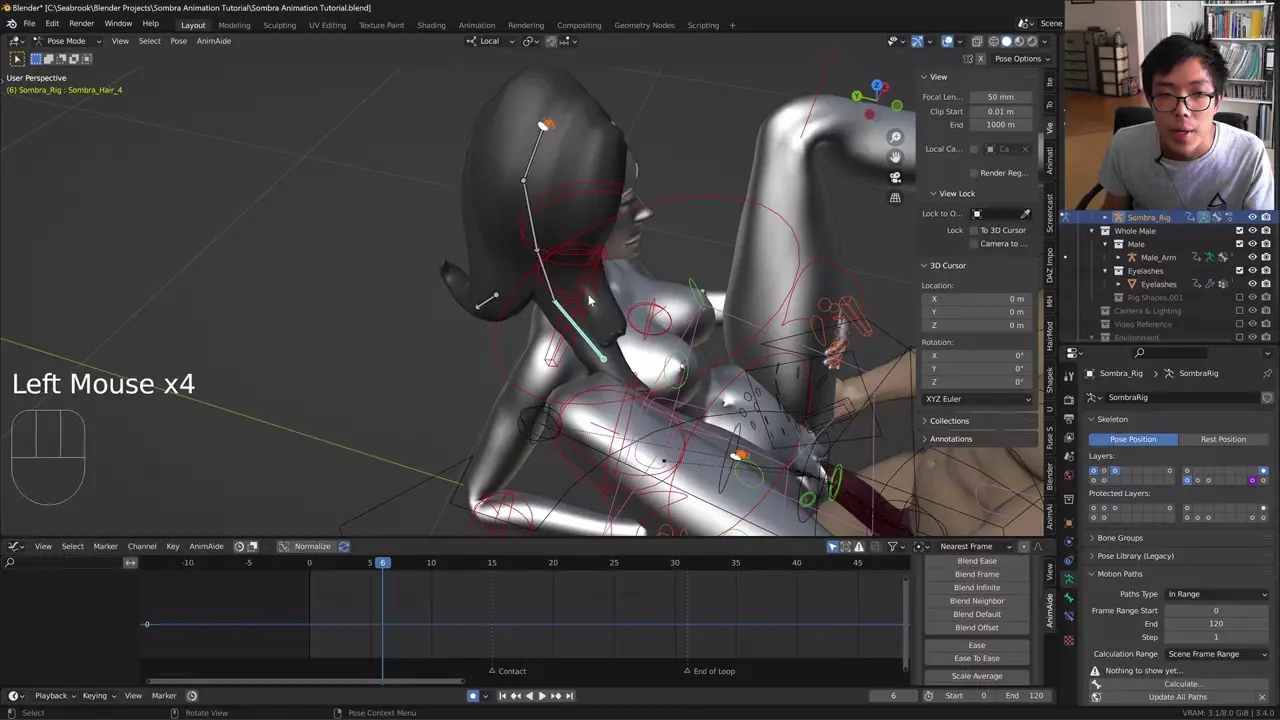Click the Rest Position button

coord(1222,439)
